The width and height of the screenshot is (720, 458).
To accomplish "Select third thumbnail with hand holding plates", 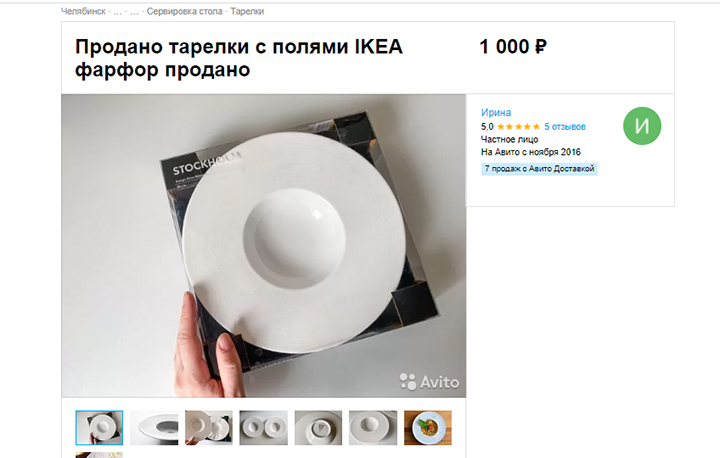I will click(209, 428).
